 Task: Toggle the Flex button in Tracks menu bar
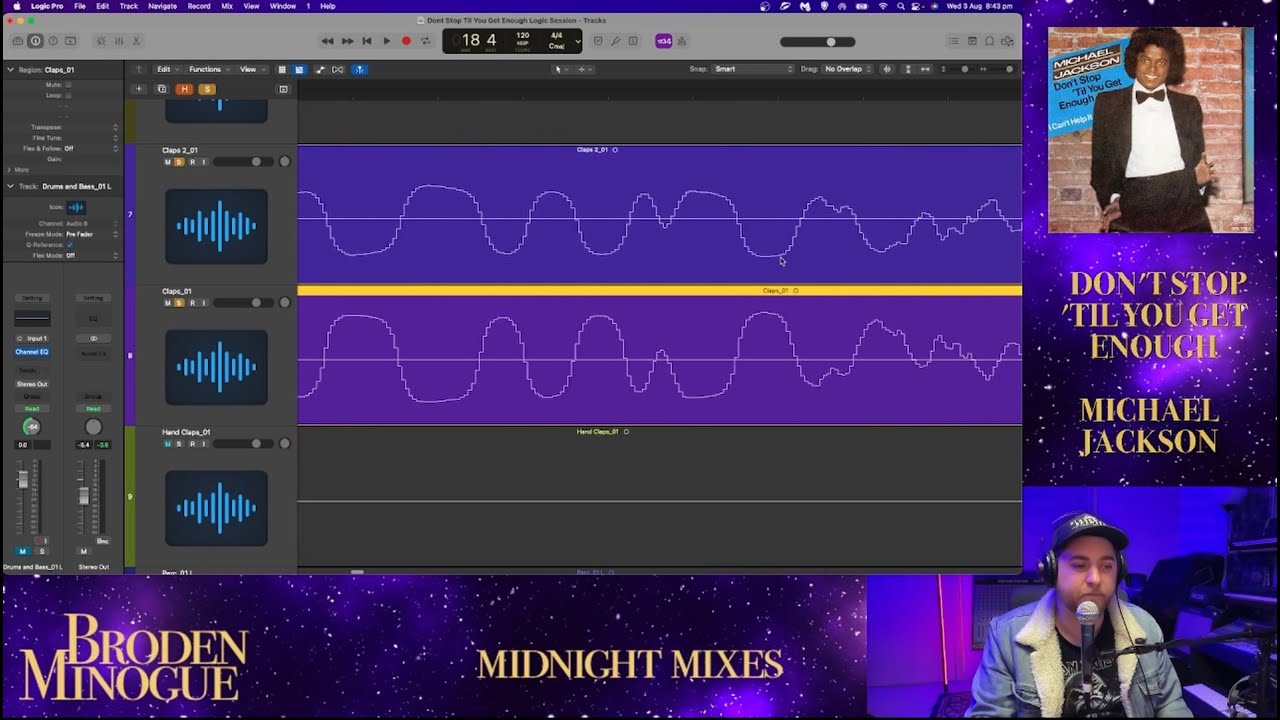338,69
